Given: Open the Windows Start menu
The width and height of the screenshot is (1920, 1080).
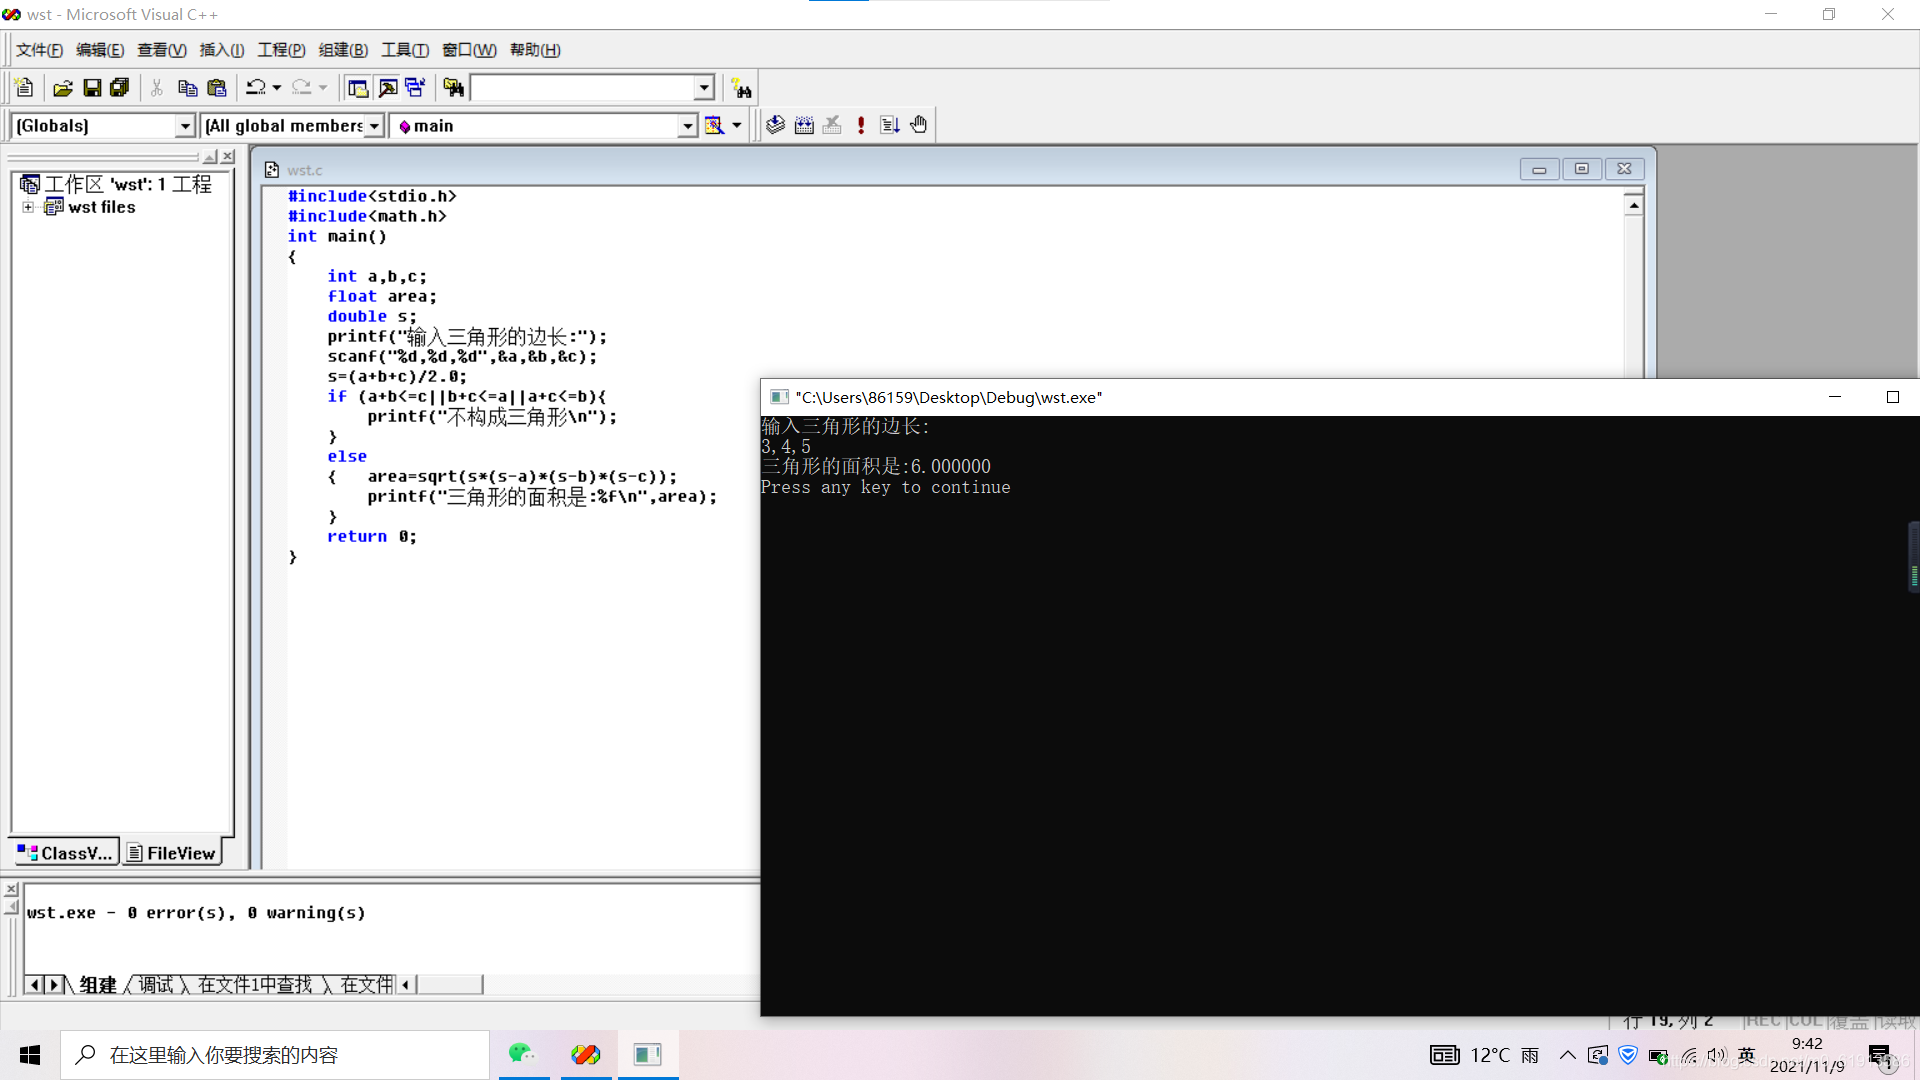Looking at the screenshot, I should (30, 1055).
